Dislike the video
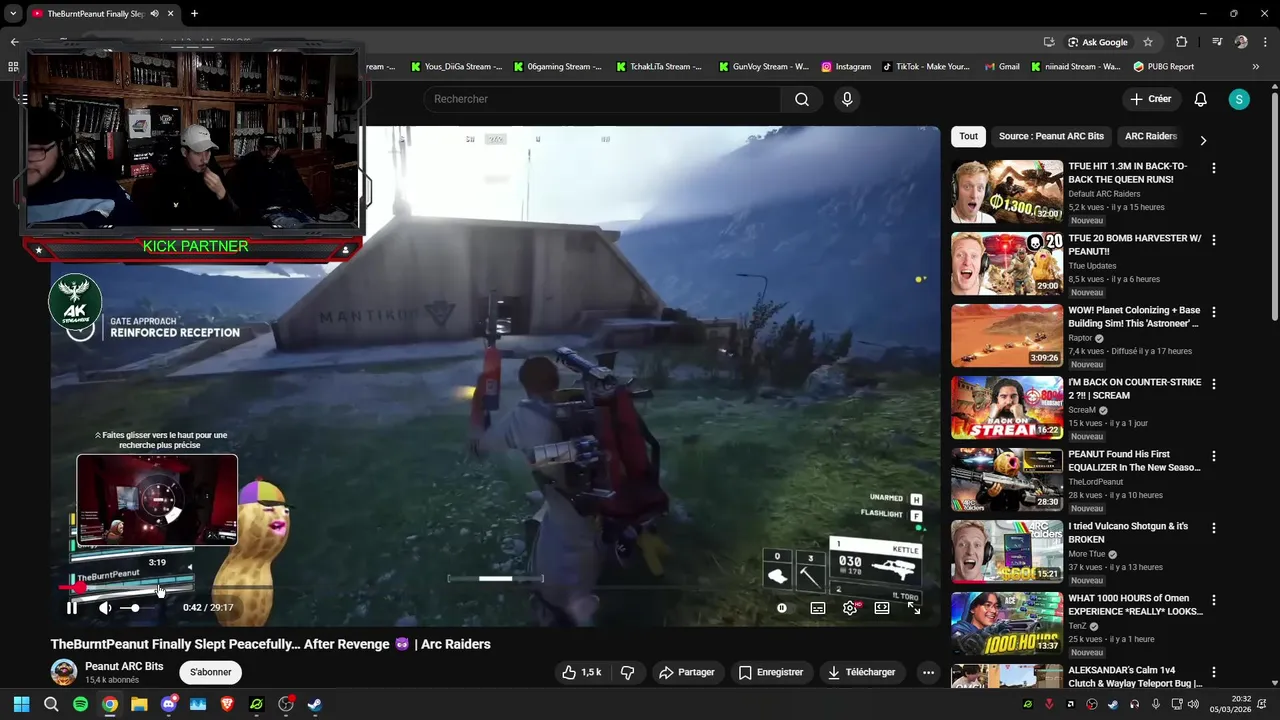Screen dimensions: 1280x720 (x=628, y=672)
